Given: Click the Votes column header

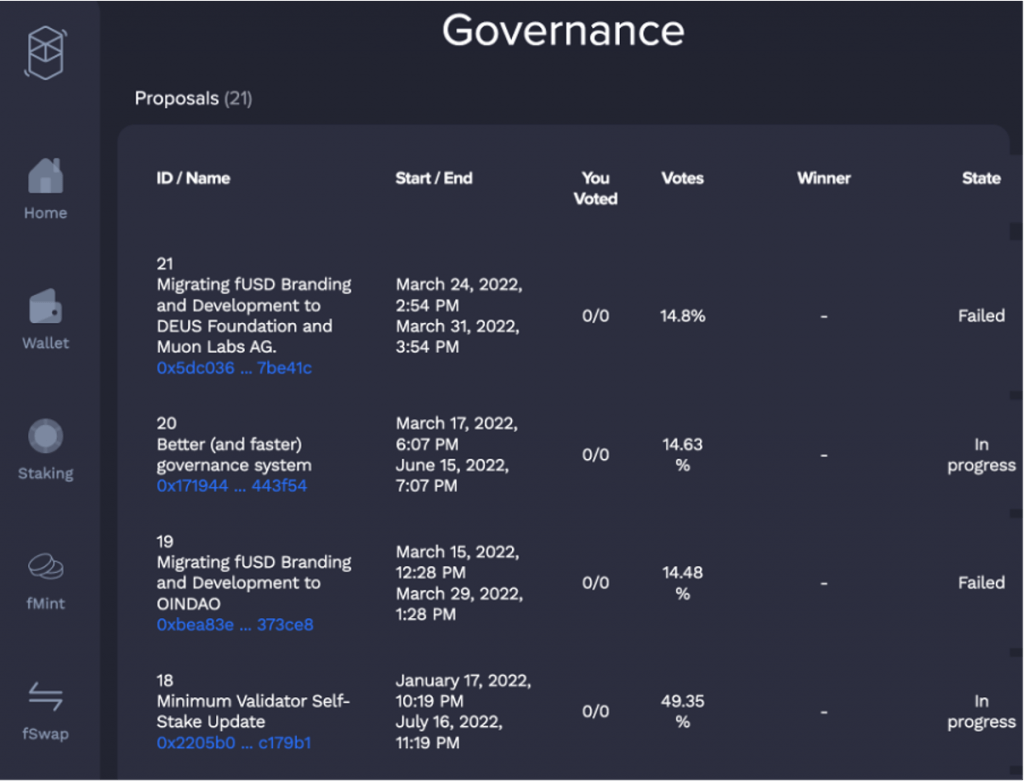Looking at the screenshot, I should tap(682, 178).
